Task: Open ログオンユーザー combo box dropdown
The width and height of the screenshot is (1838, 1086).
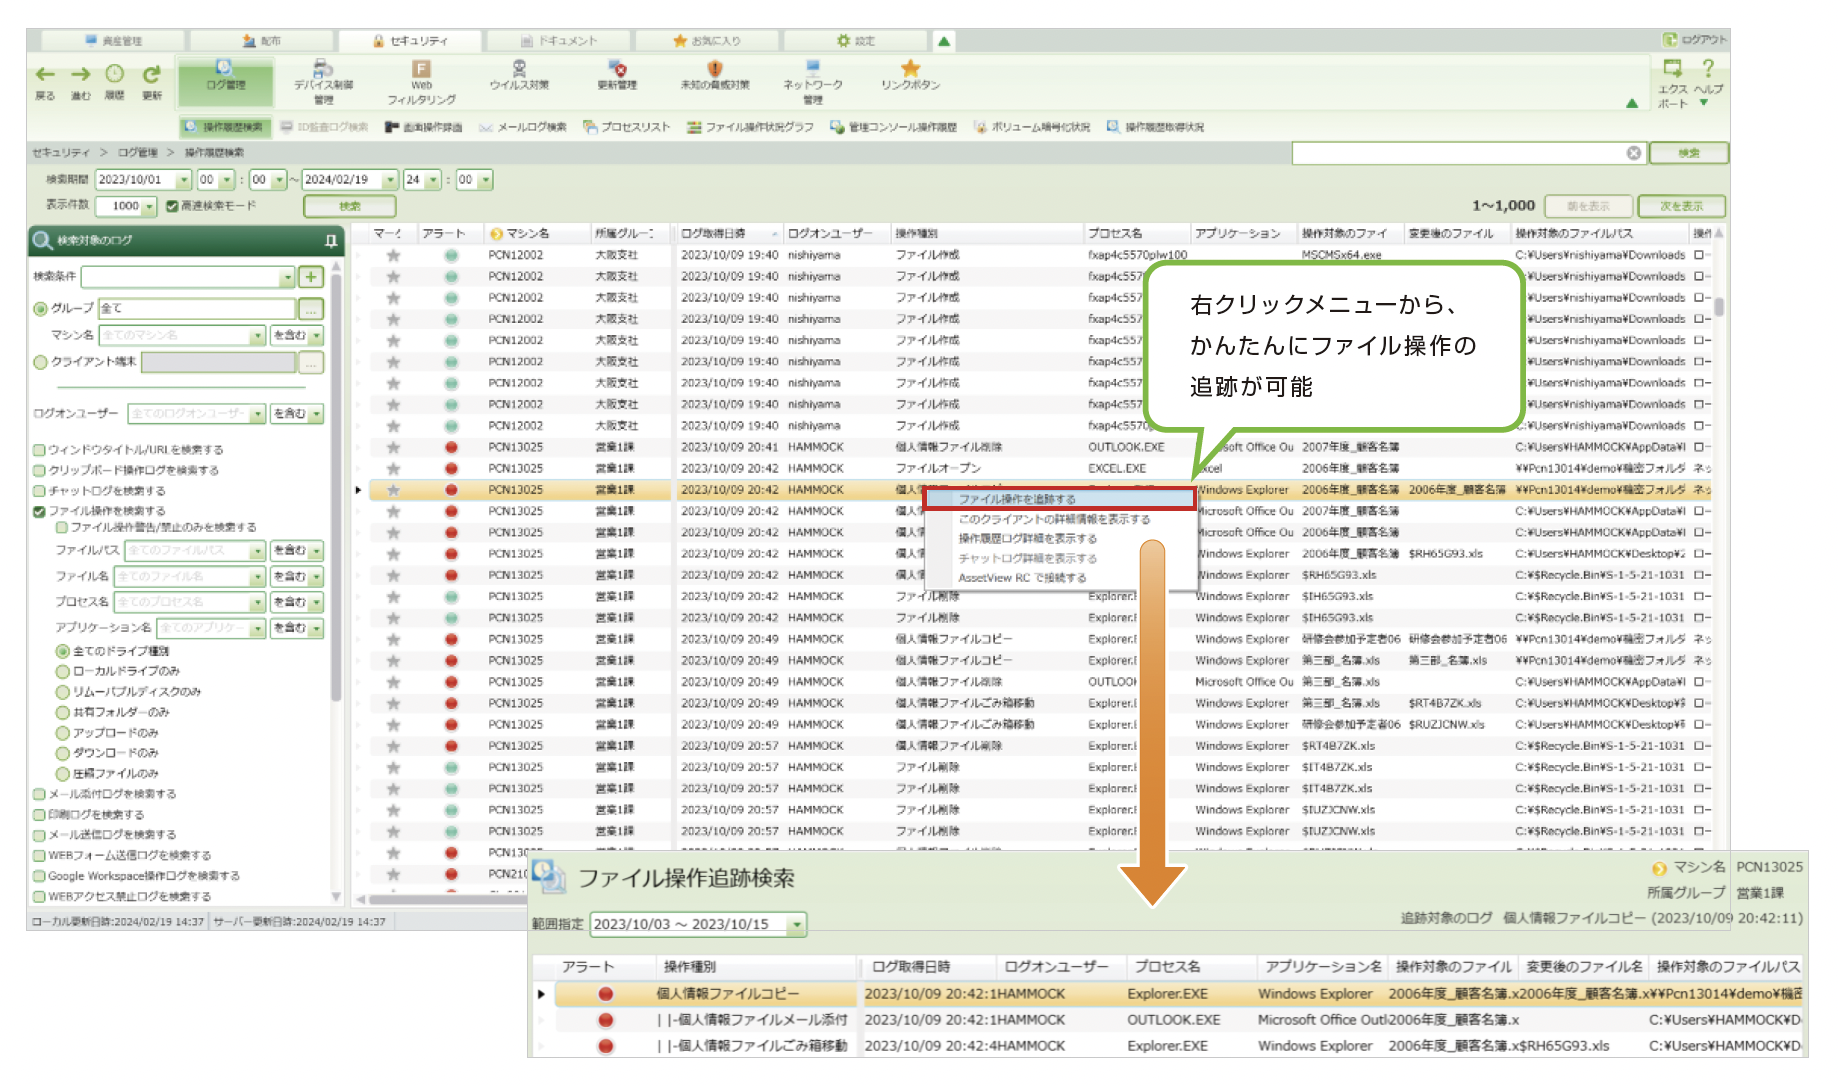Action: coord(258,414)
